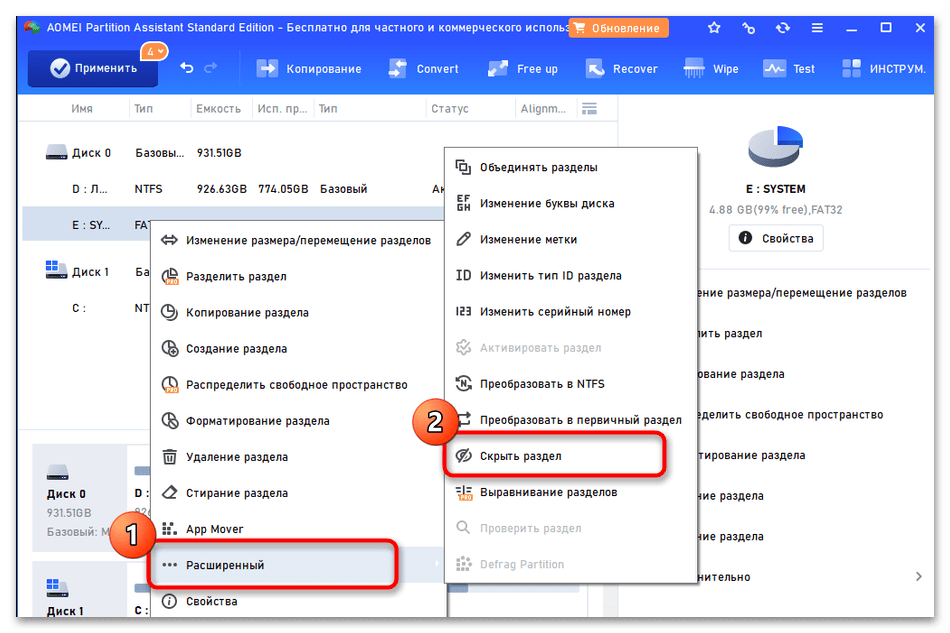The height and width of the screenshot is (633, 950).
Task: Open the Free up tool
Action: click(522, 69)
